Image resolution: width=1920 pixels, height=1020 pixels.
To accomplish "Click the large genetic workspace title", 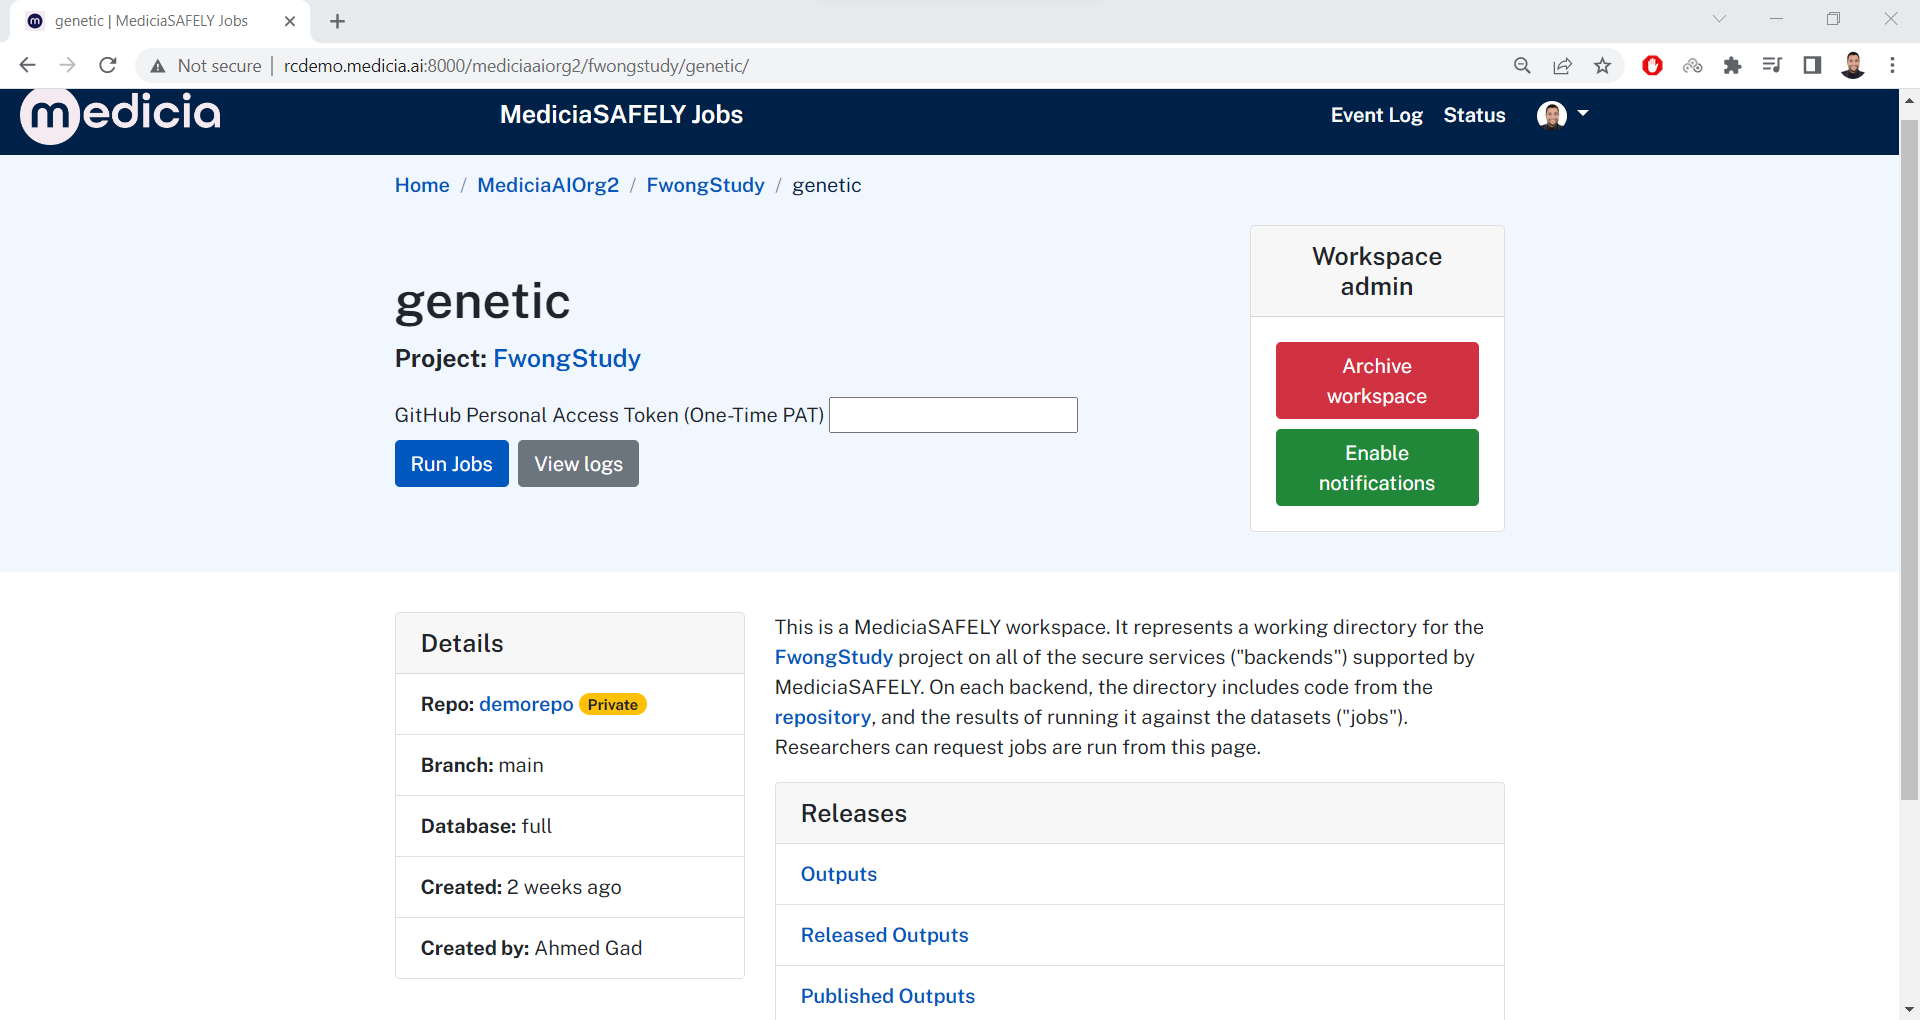I will (482, 301).
